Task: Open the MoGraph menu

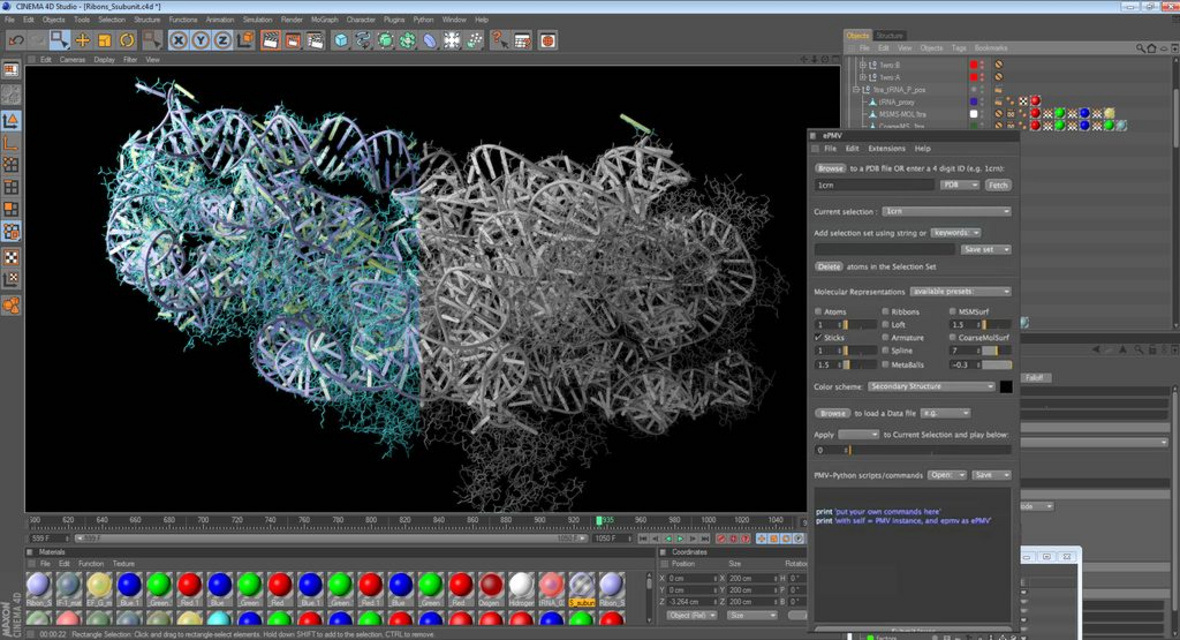Action: [324, 19]
